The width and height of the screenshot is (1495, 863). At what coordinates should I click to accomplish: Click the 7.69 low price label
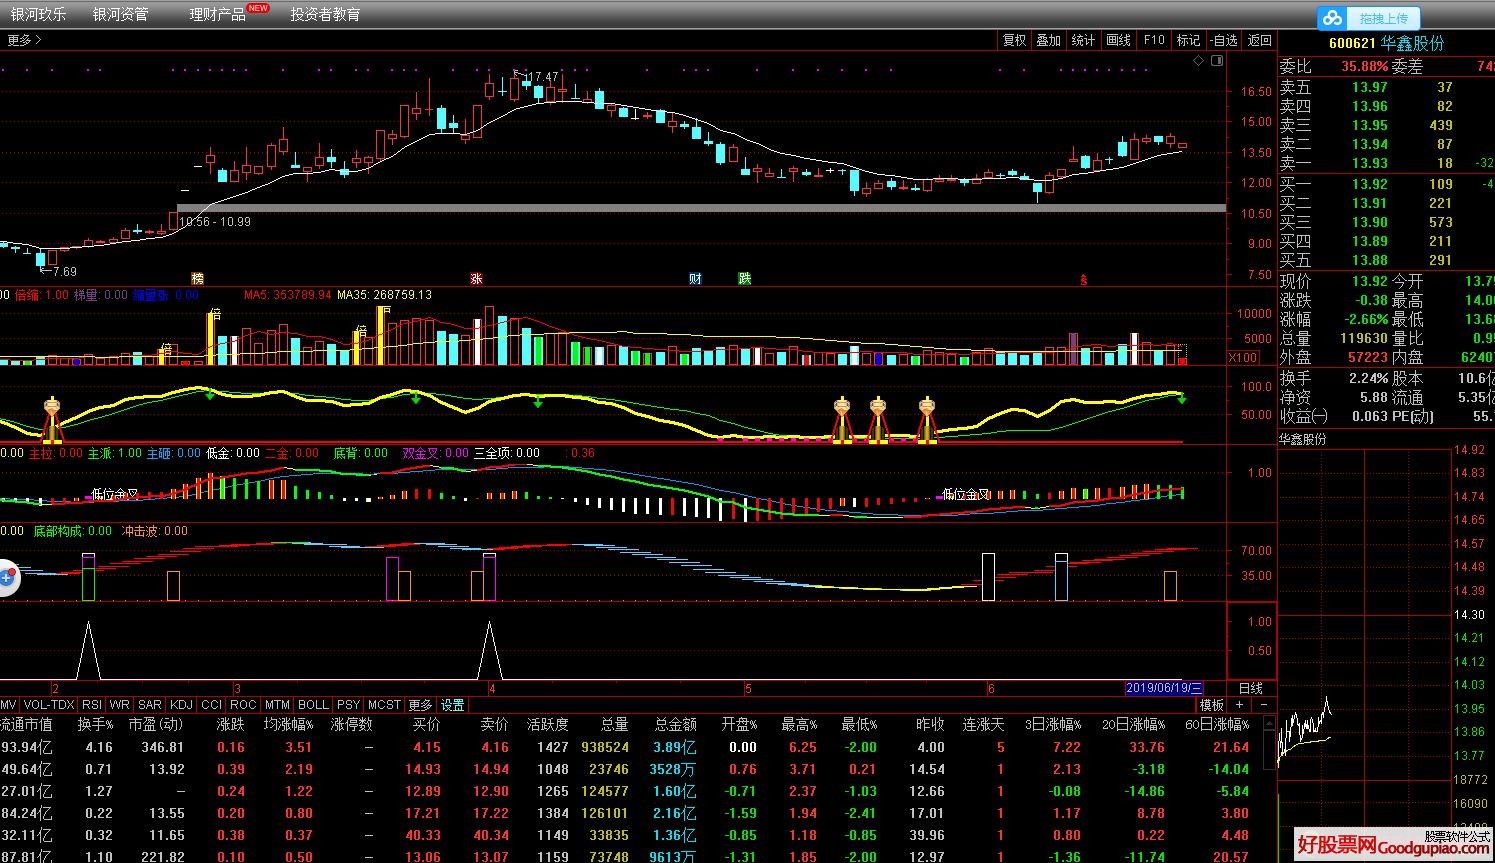pyautogui.click(x=64, y=272)
